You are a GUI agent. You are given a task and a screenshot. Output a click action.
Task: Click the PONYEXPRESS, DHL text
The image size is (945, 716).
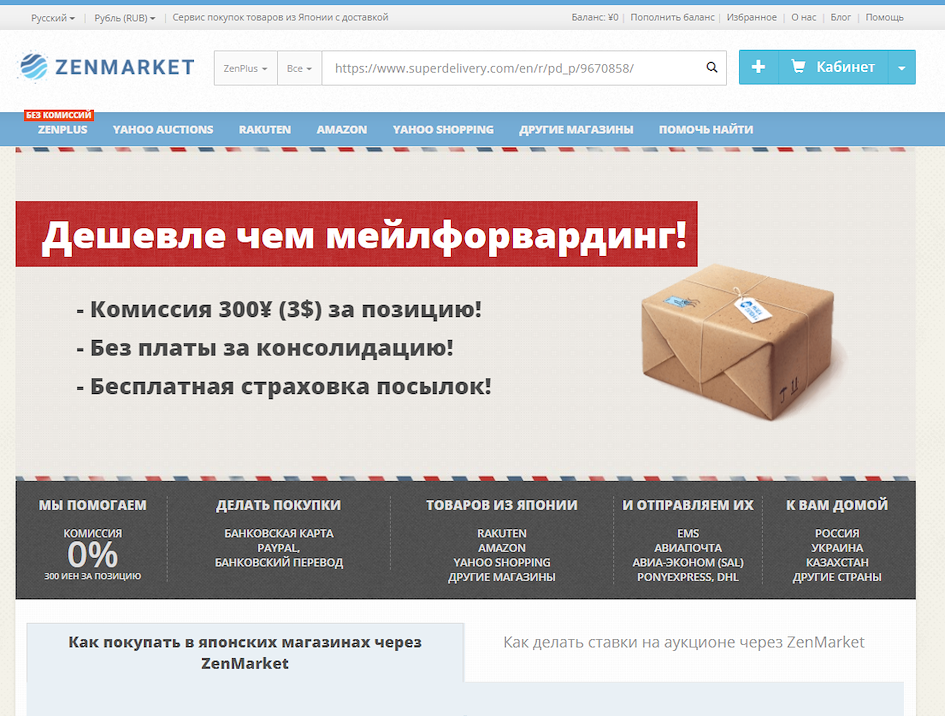688,577
